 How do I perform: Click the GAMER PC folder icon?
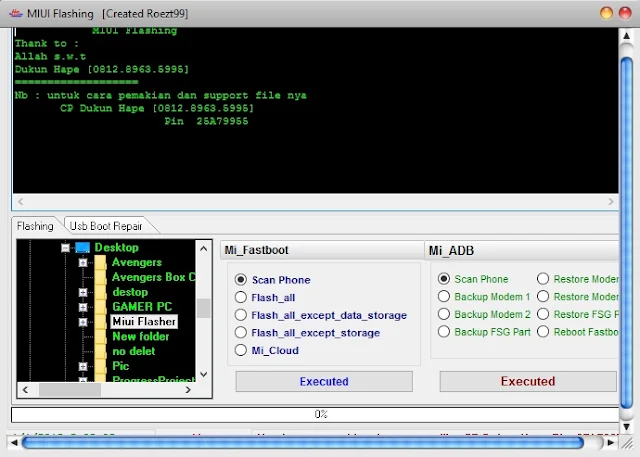(x=100, y=307)
